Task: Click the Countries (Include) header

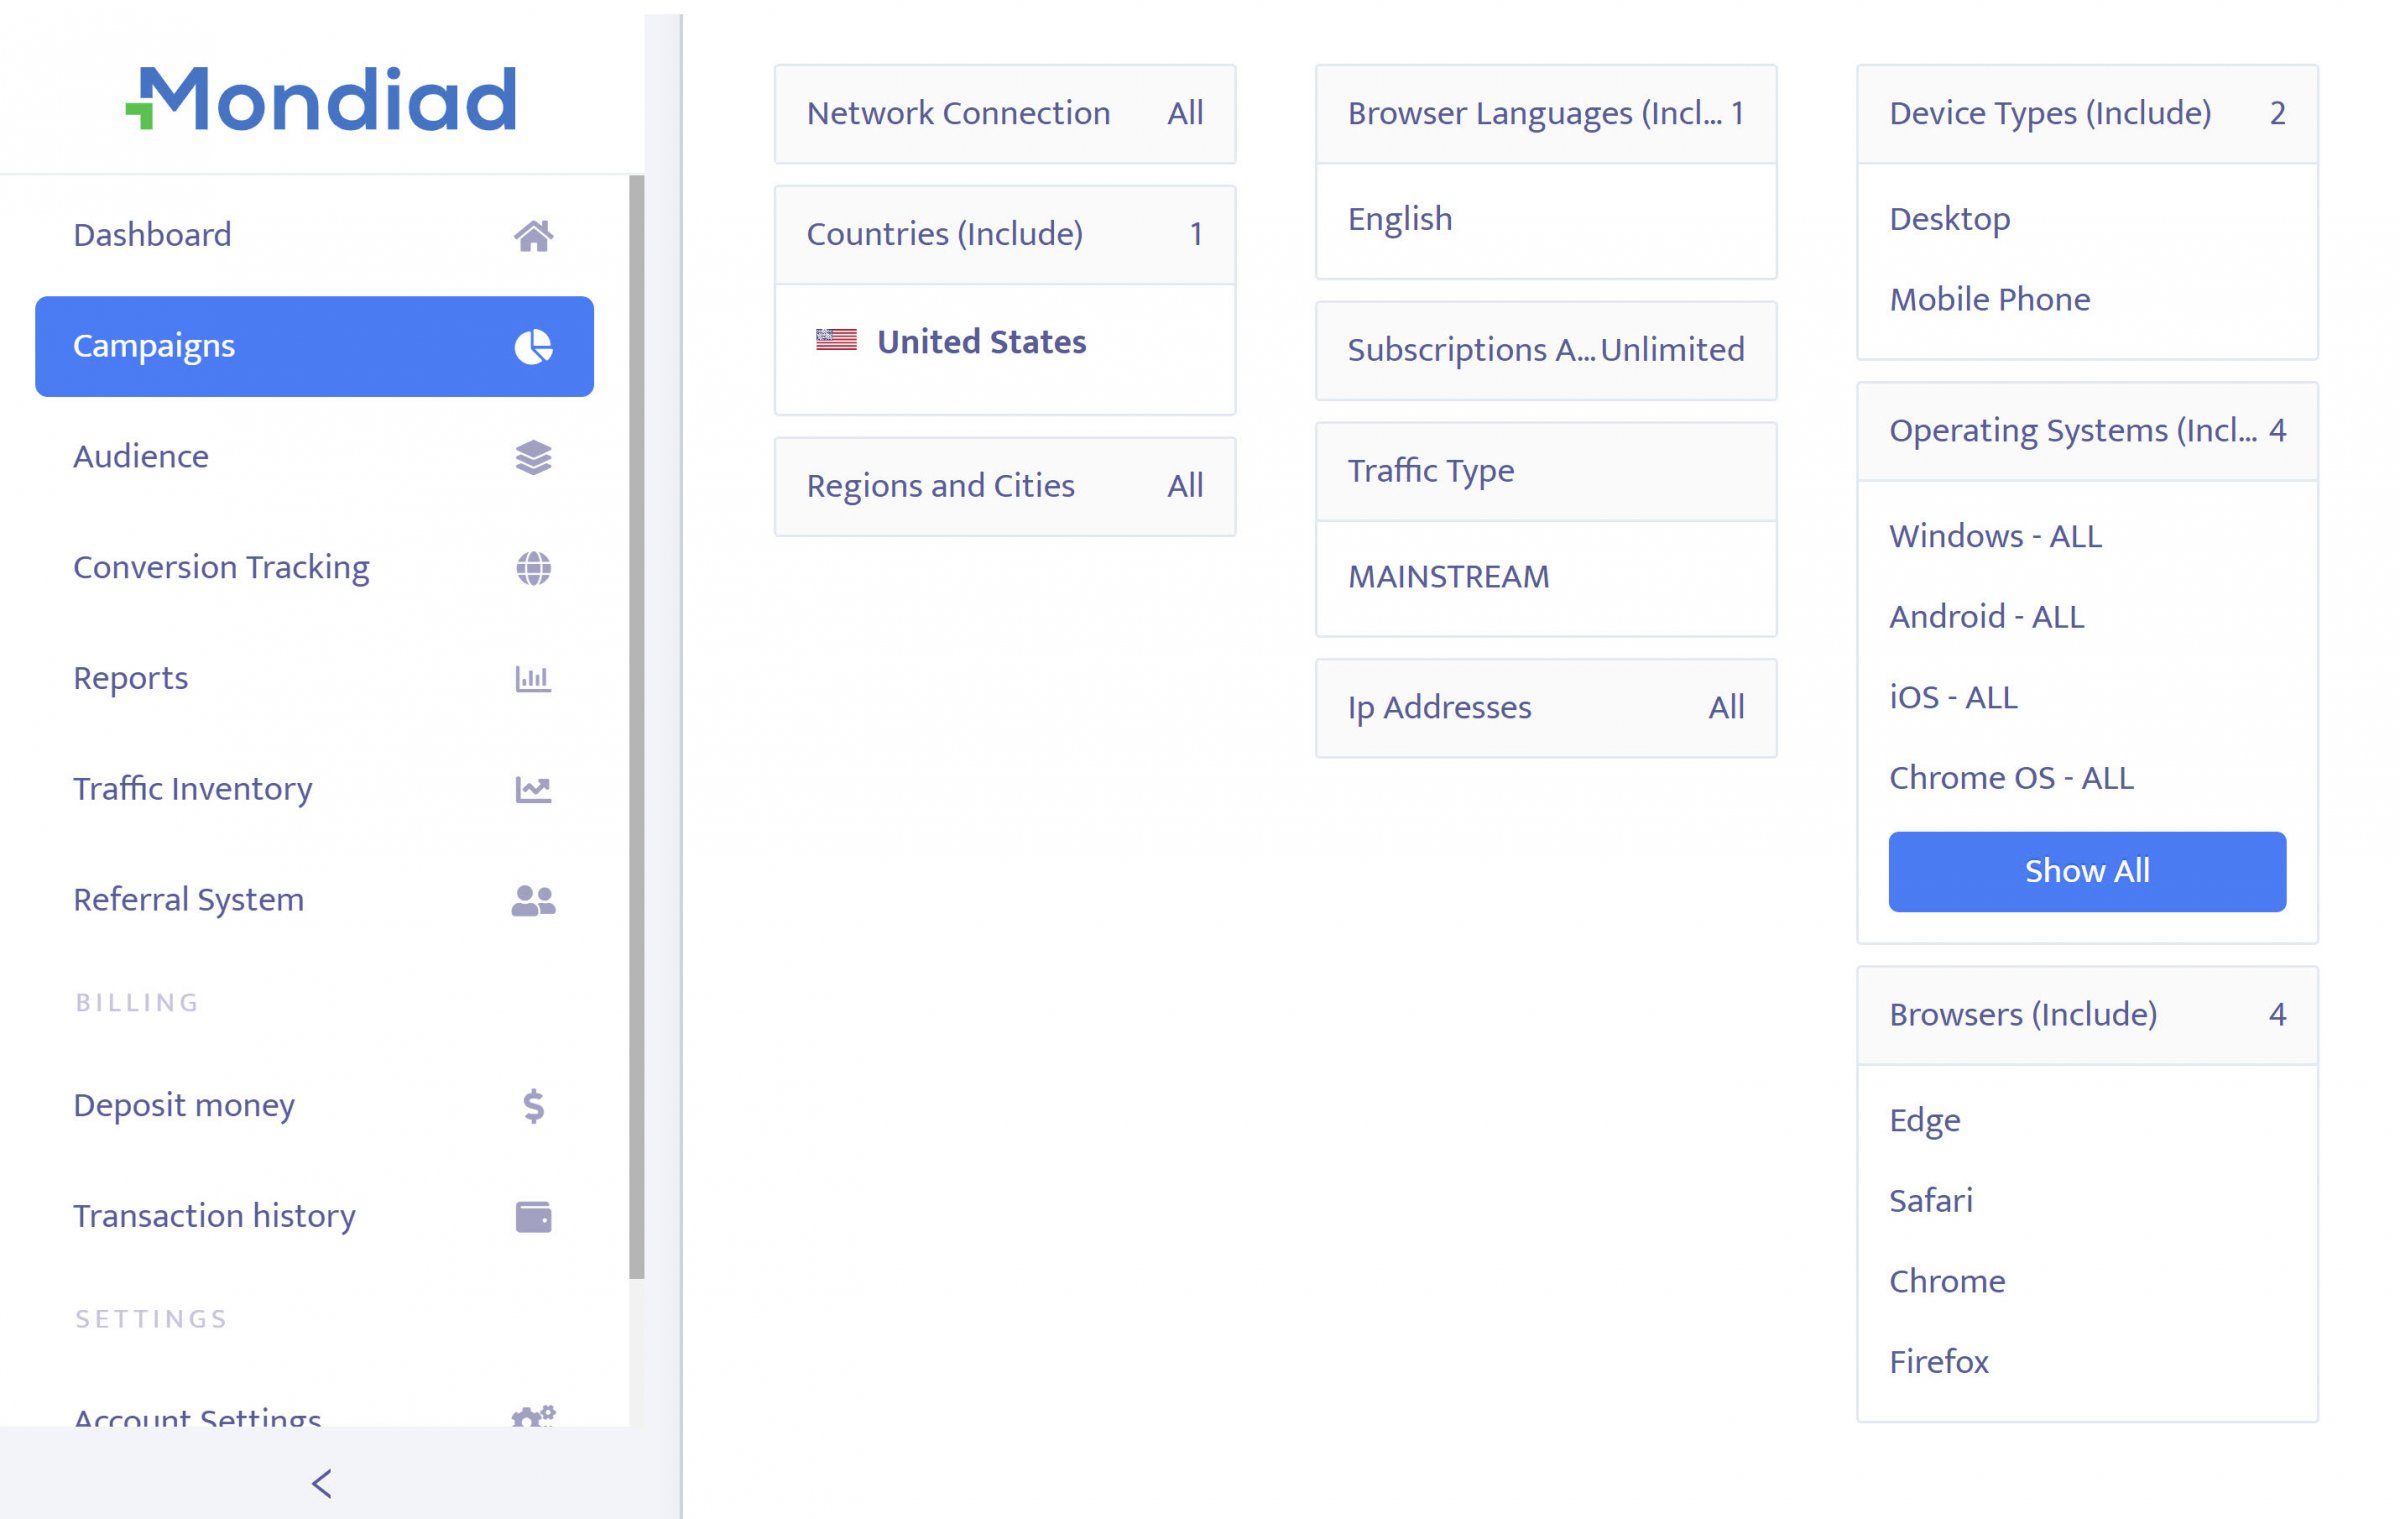Action: pos(1005,235)
